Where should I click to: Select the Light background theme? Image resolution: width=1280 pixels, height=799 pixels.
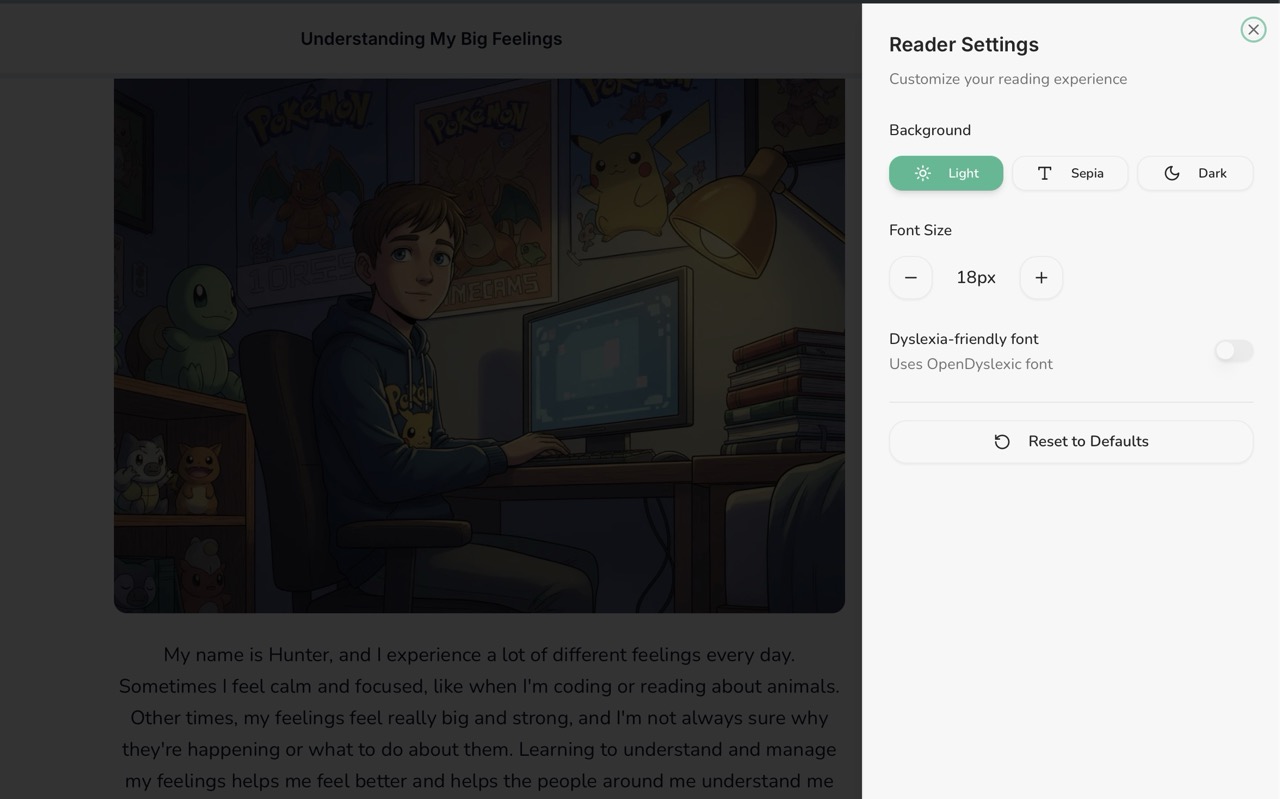(946, 172)
